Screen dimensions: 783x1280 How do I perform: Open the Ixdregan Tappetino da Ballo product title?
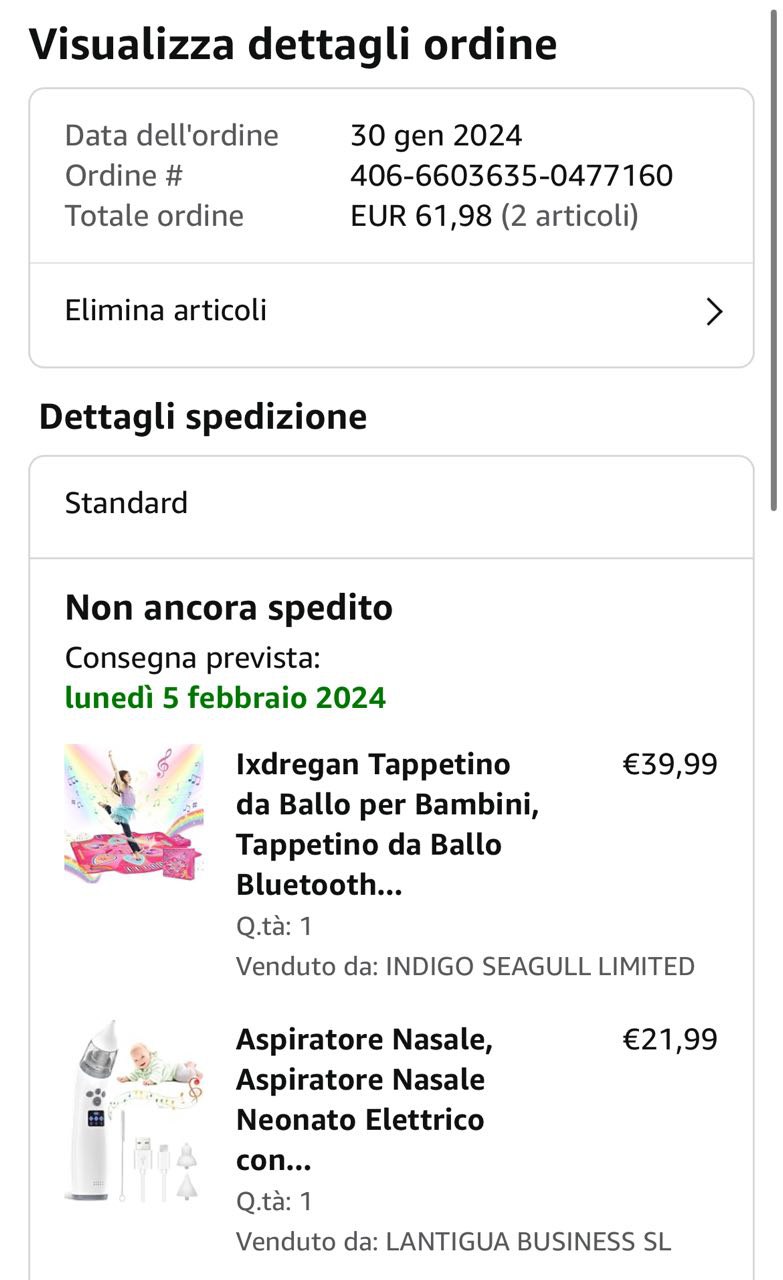click(x=387, y=824)
